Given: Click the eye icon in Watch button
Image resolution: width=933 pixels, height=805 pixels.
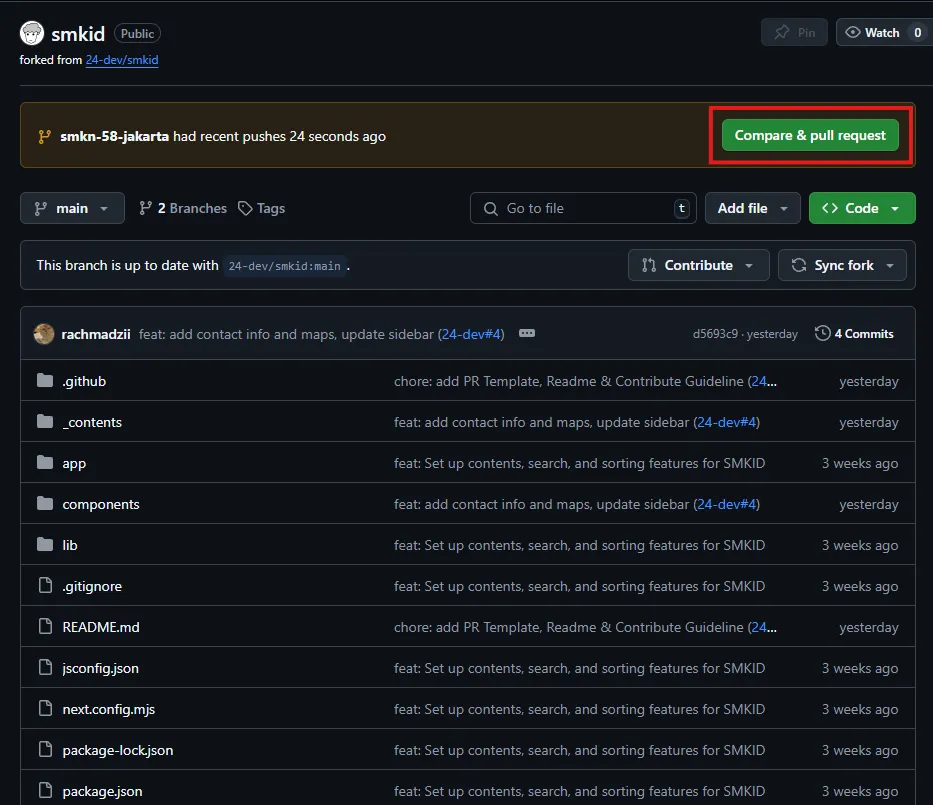Looking at the screenshot, I should [853, 32].
